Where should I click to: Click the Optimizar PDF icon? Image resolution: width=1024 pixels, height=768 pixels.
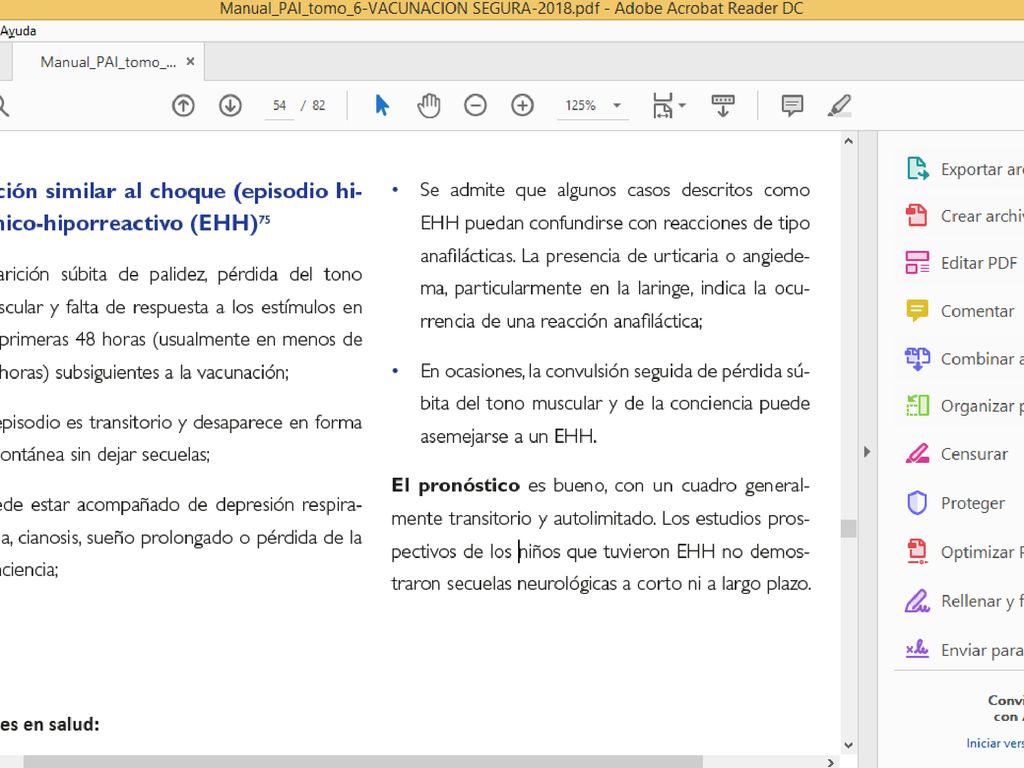(x=918, y=552)
